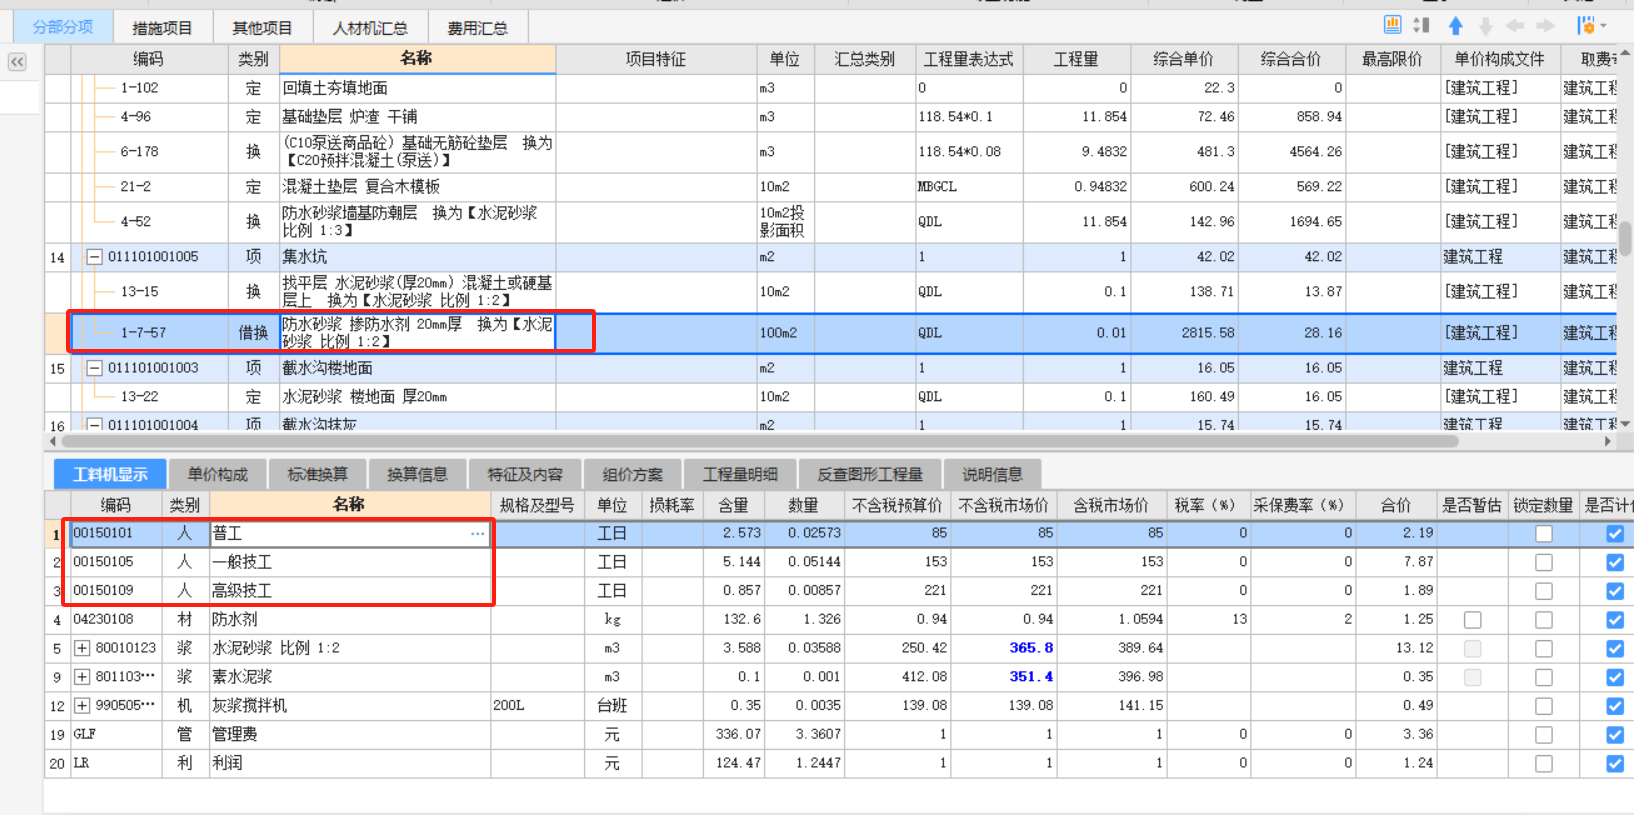The width and height of the screenshot is (1634, 815).
Task: Toggle 锁定数量 checkbox for 一般技工 row
Action: click(x=1544, y=563)
